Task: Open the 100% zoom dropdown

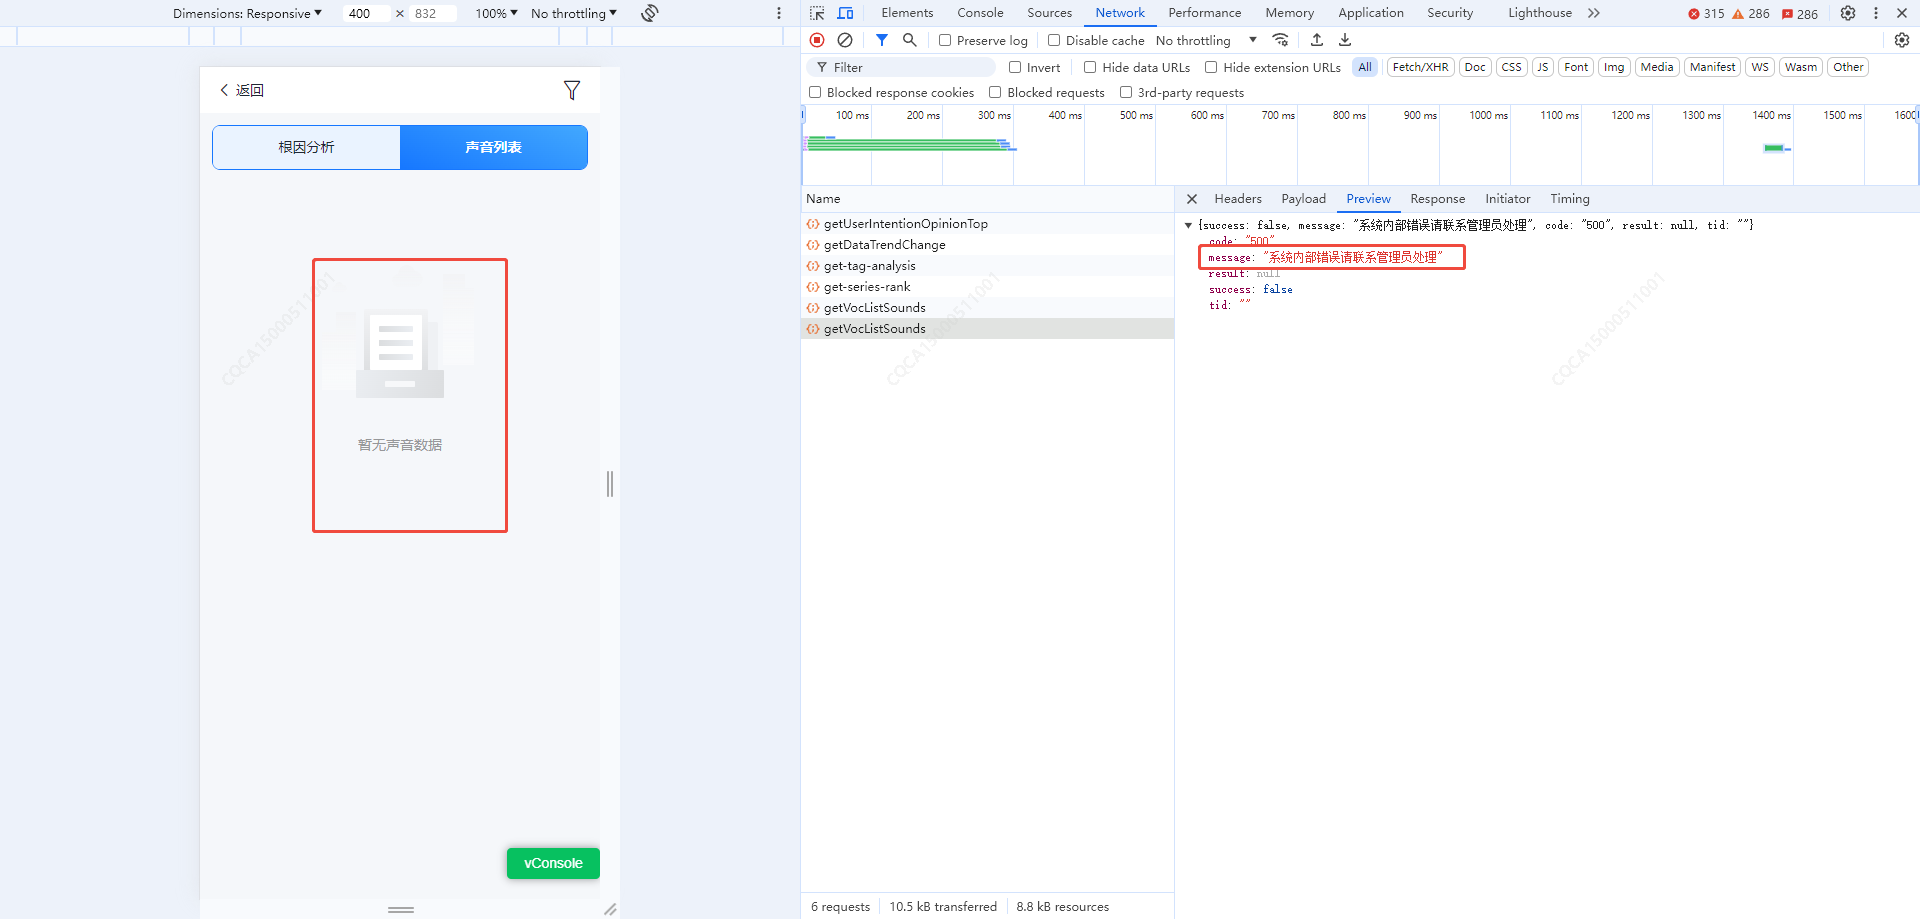Action: (x=496, y=13)
